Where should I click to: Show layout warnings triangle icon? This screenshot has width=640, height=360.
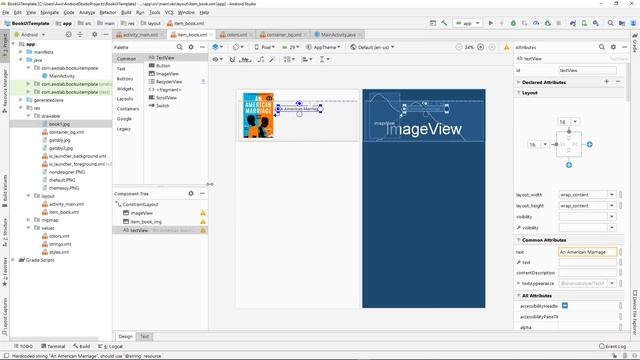507,47
